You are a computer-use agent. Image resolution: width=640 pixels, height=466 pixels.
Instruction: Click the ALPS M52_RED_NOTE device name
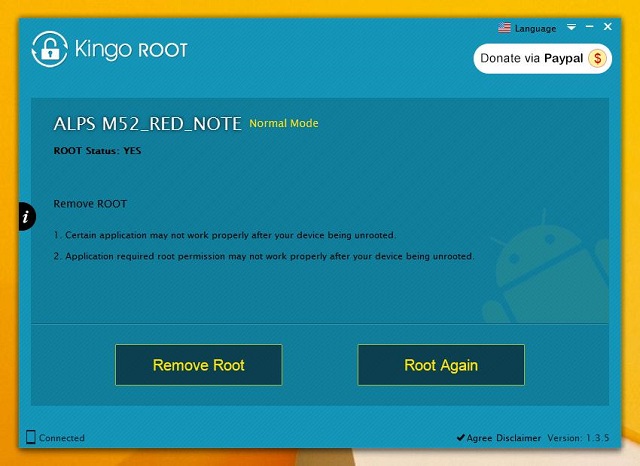tap(147, 124)
